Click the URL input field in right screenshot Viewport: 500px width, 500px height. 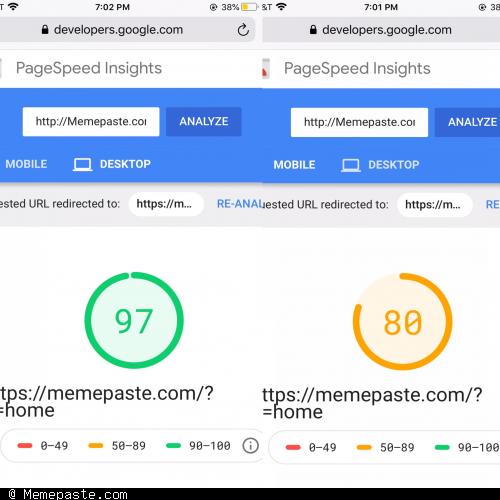pyautogui.click(x=359, y=122)
